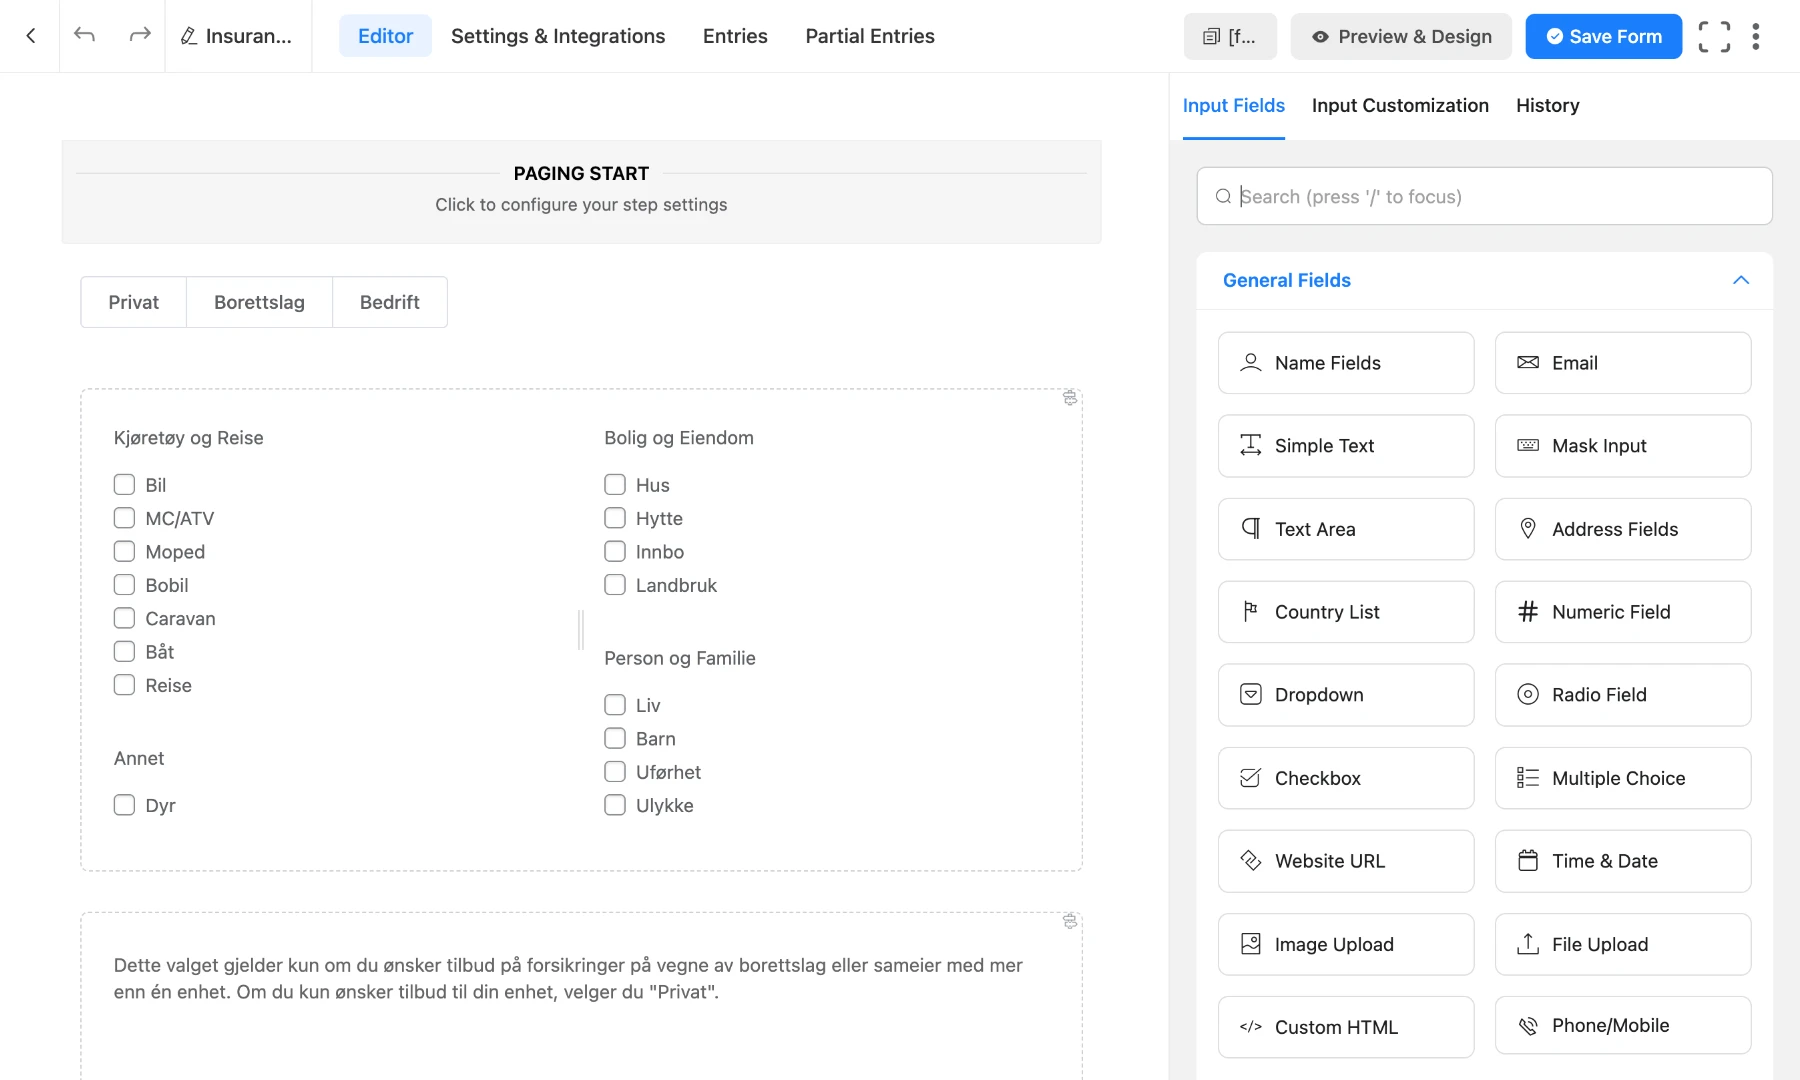This screenshot has height=1080, width=1800.
Task: Add a Time & Date field
Action: tap(1622, 861)
